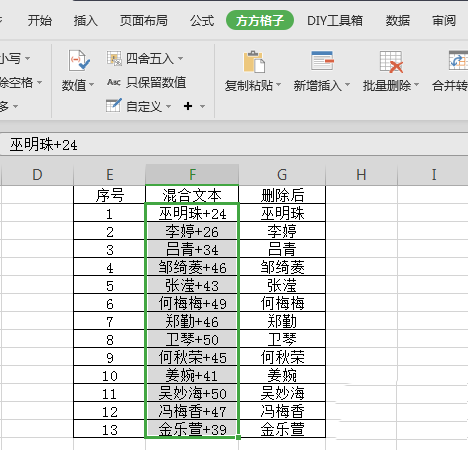468x450 pixels.
Task: Click the 自定义 edit icon
Action: (x=114, y=106)
